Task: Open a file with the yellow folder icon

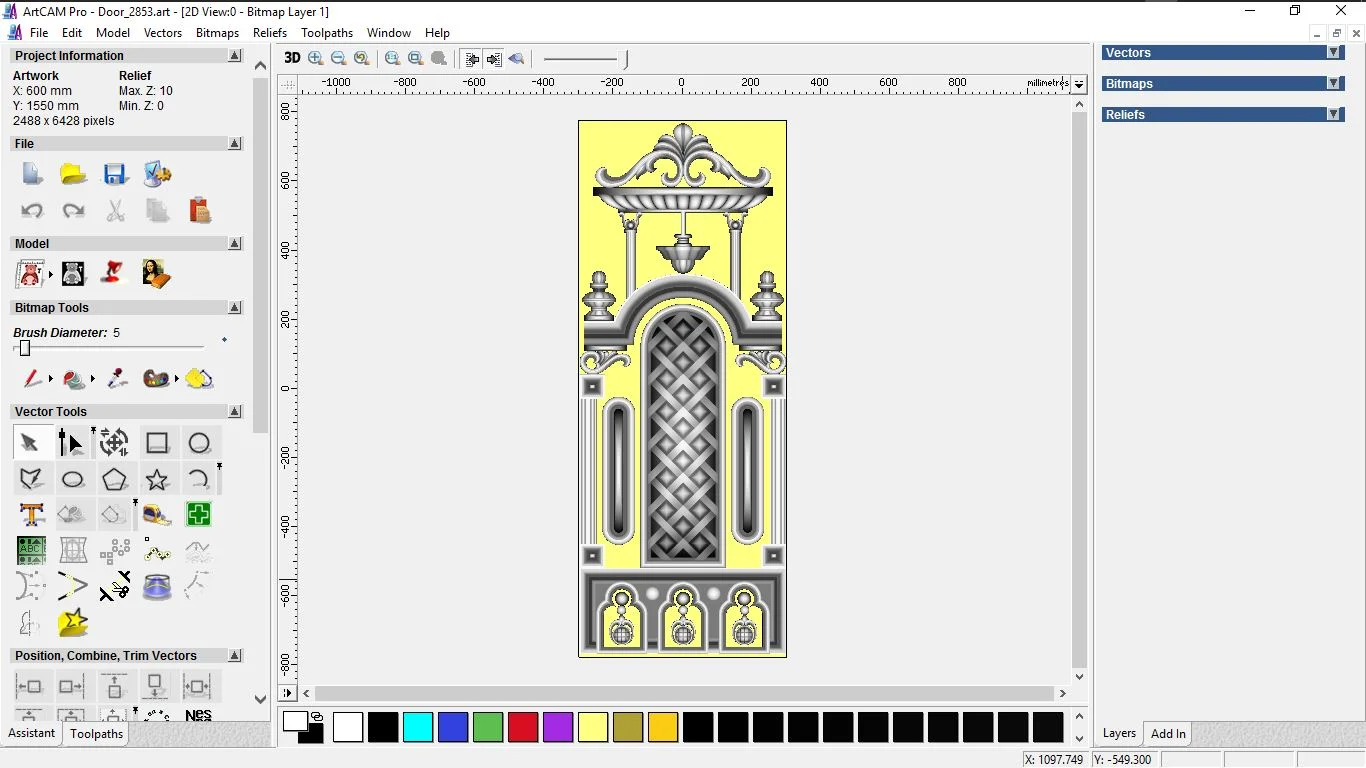Action: 73,175
